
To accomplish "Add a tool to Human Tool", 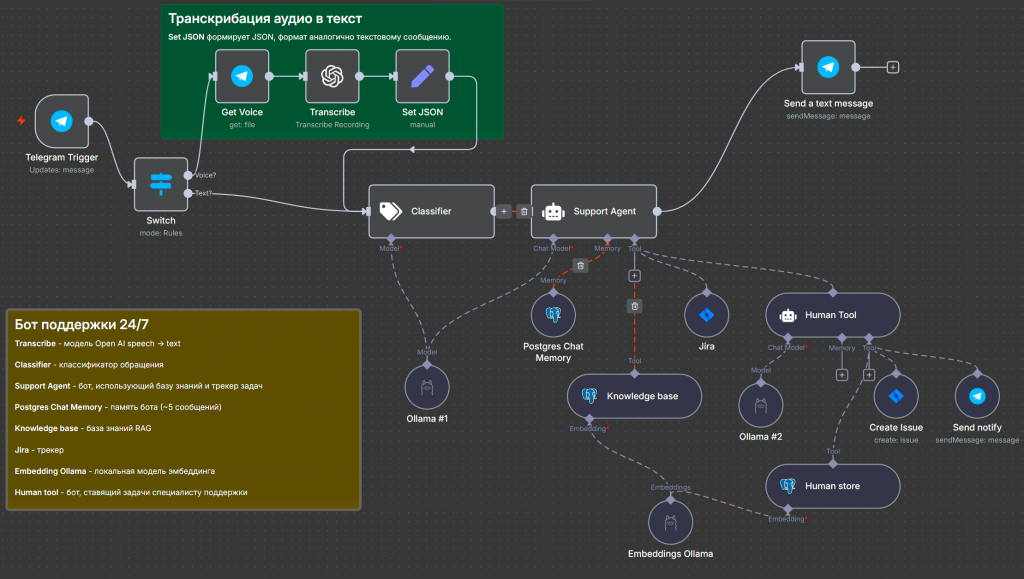I will point(869,375).
